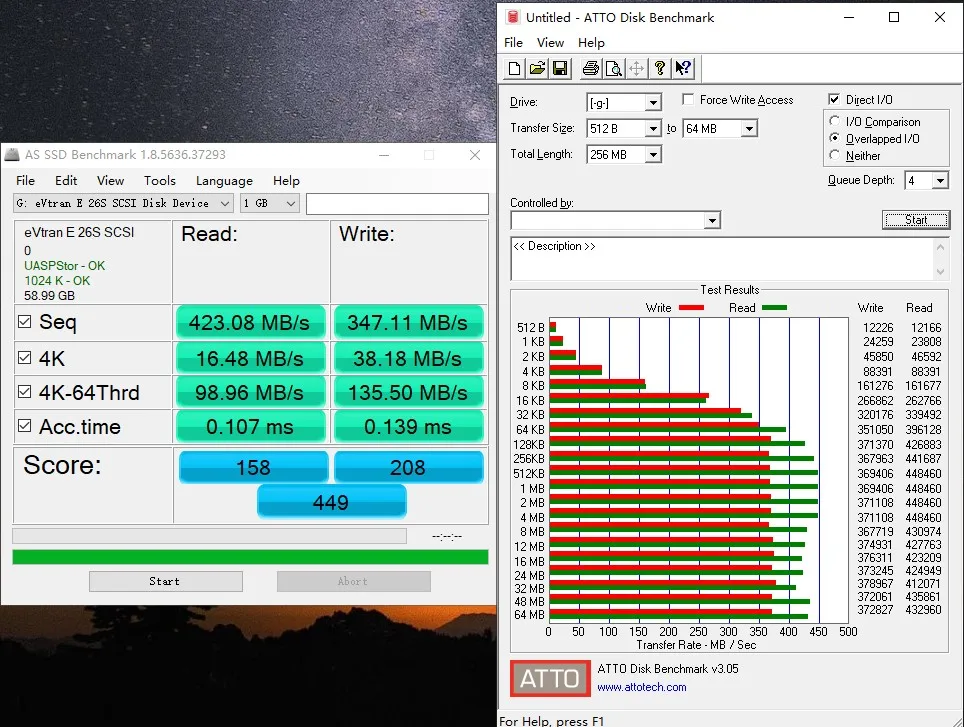Click the Help question mark icon in ATTO
The image size is (964, 727).
click(660, 68)
